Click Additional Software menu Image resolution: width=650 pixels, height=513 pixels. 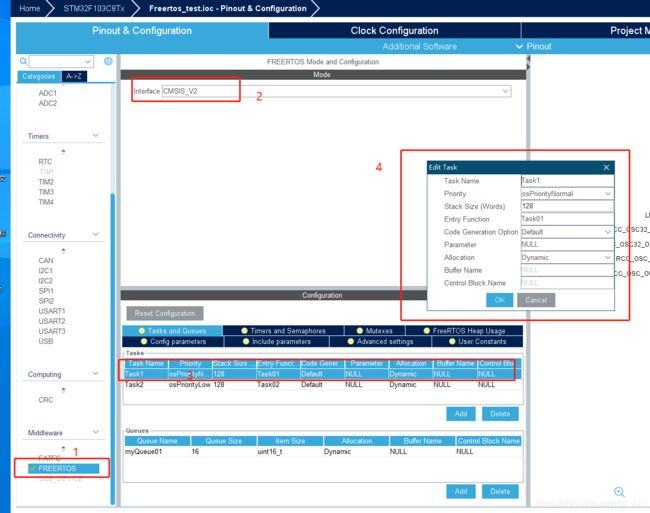(420, 46)
